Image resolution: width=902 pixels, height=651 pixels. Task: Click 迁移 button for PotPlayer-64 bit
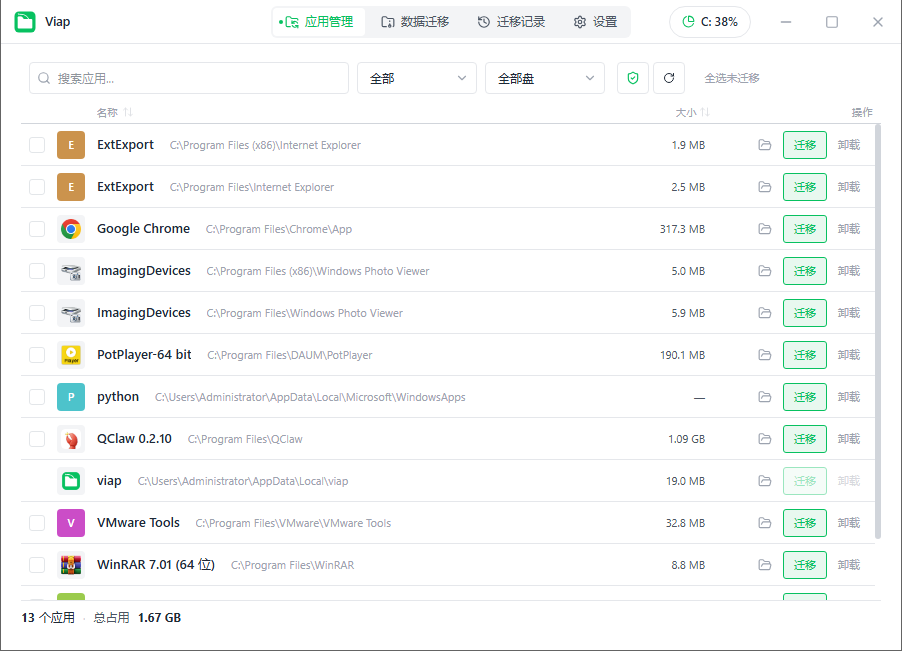805,355
